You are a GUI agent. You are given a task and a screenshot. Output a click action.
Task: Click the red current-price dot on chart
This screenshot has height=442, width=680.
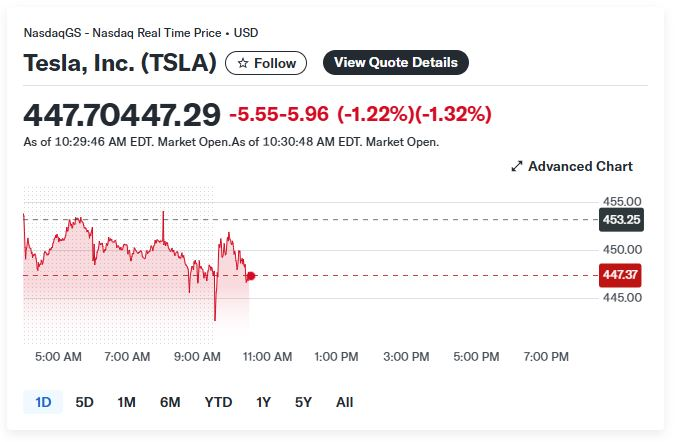coord(250,276)
